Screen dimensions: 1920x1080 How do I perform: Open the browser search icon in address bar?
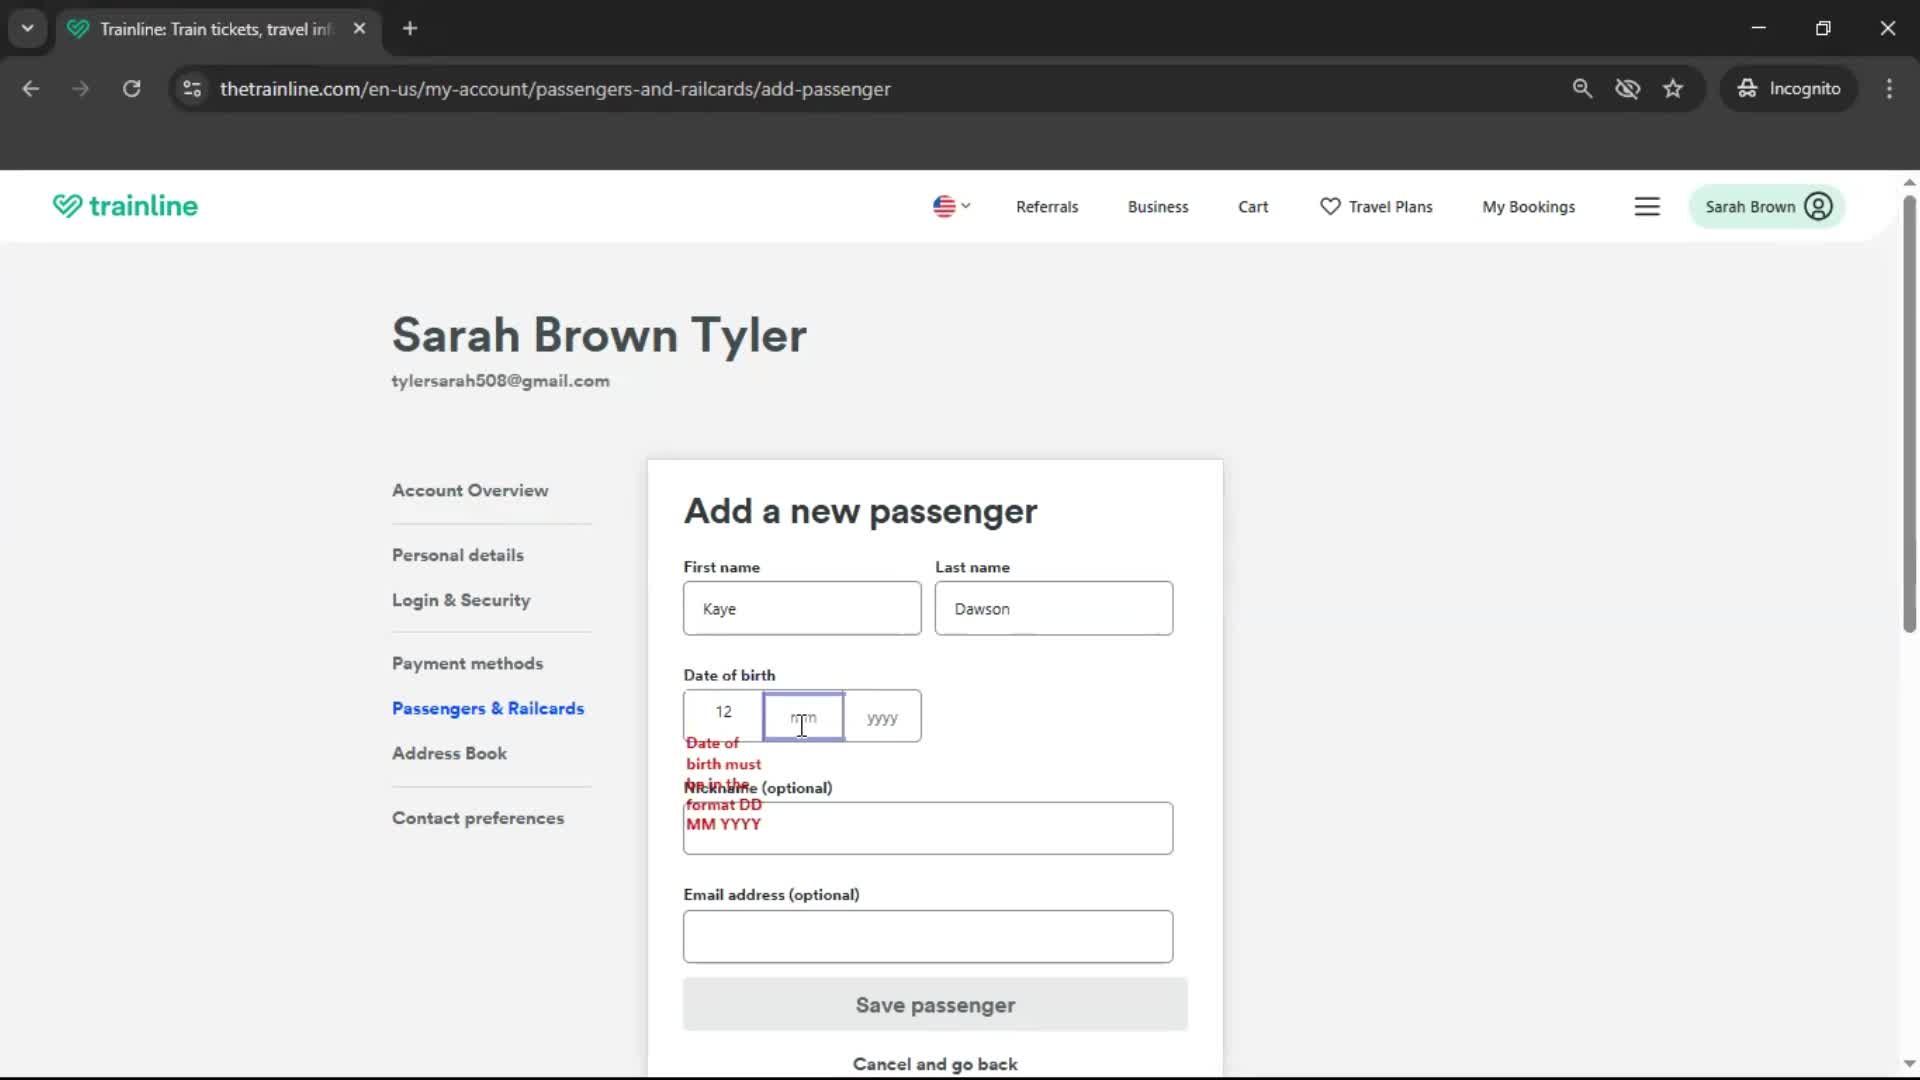[1583, 89]
